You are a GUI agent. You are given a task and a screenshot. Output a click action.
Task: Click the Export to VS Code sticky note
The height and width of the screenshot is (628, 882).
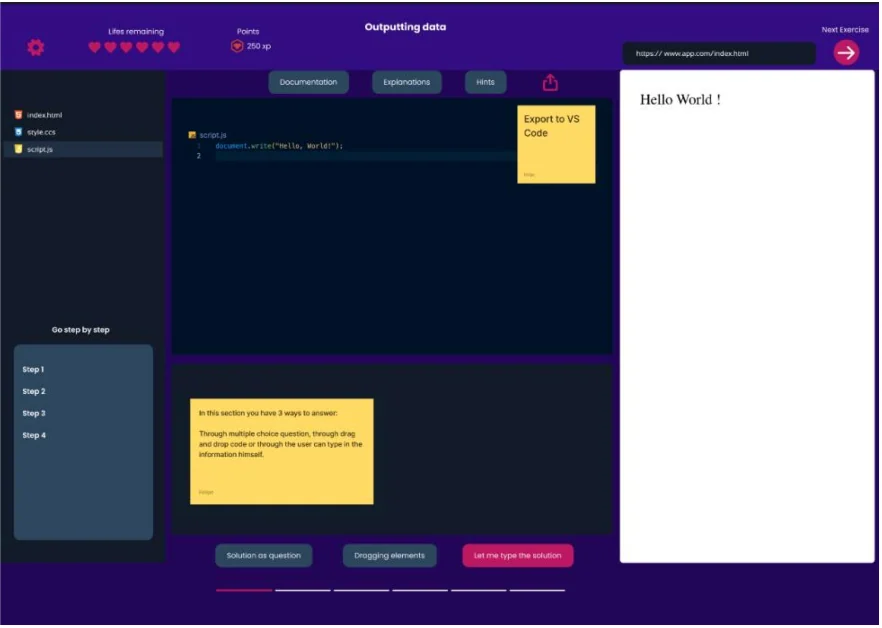556,144
